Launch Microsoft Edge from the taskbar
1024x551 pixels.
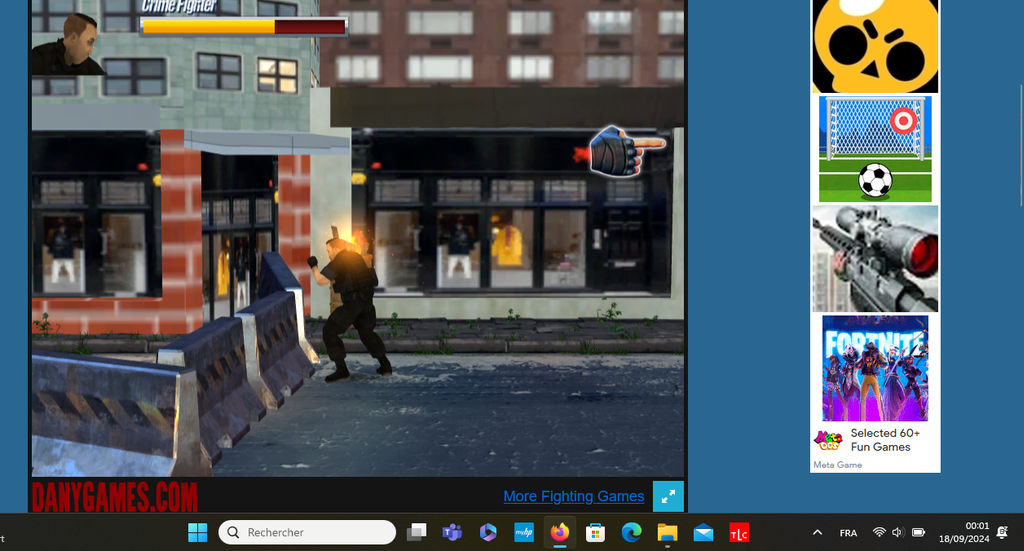(632, 533)
